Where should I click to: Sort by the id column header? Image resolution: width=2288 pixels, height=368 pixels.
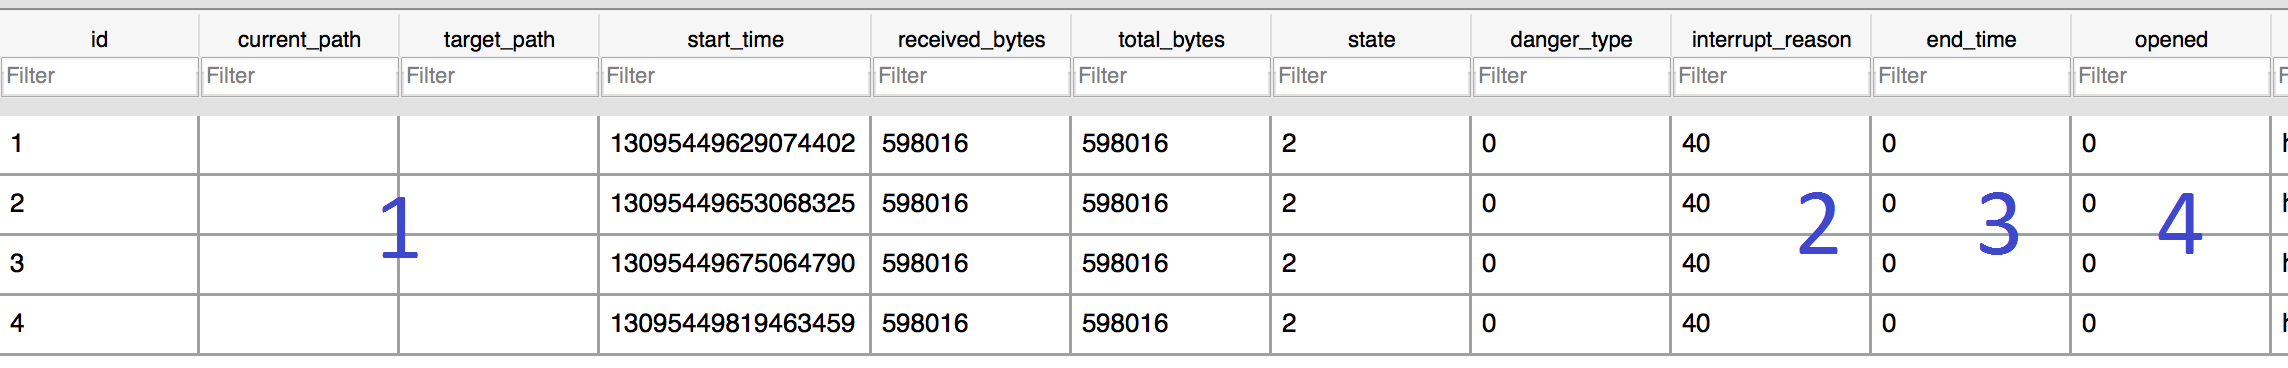pos(99,39)
